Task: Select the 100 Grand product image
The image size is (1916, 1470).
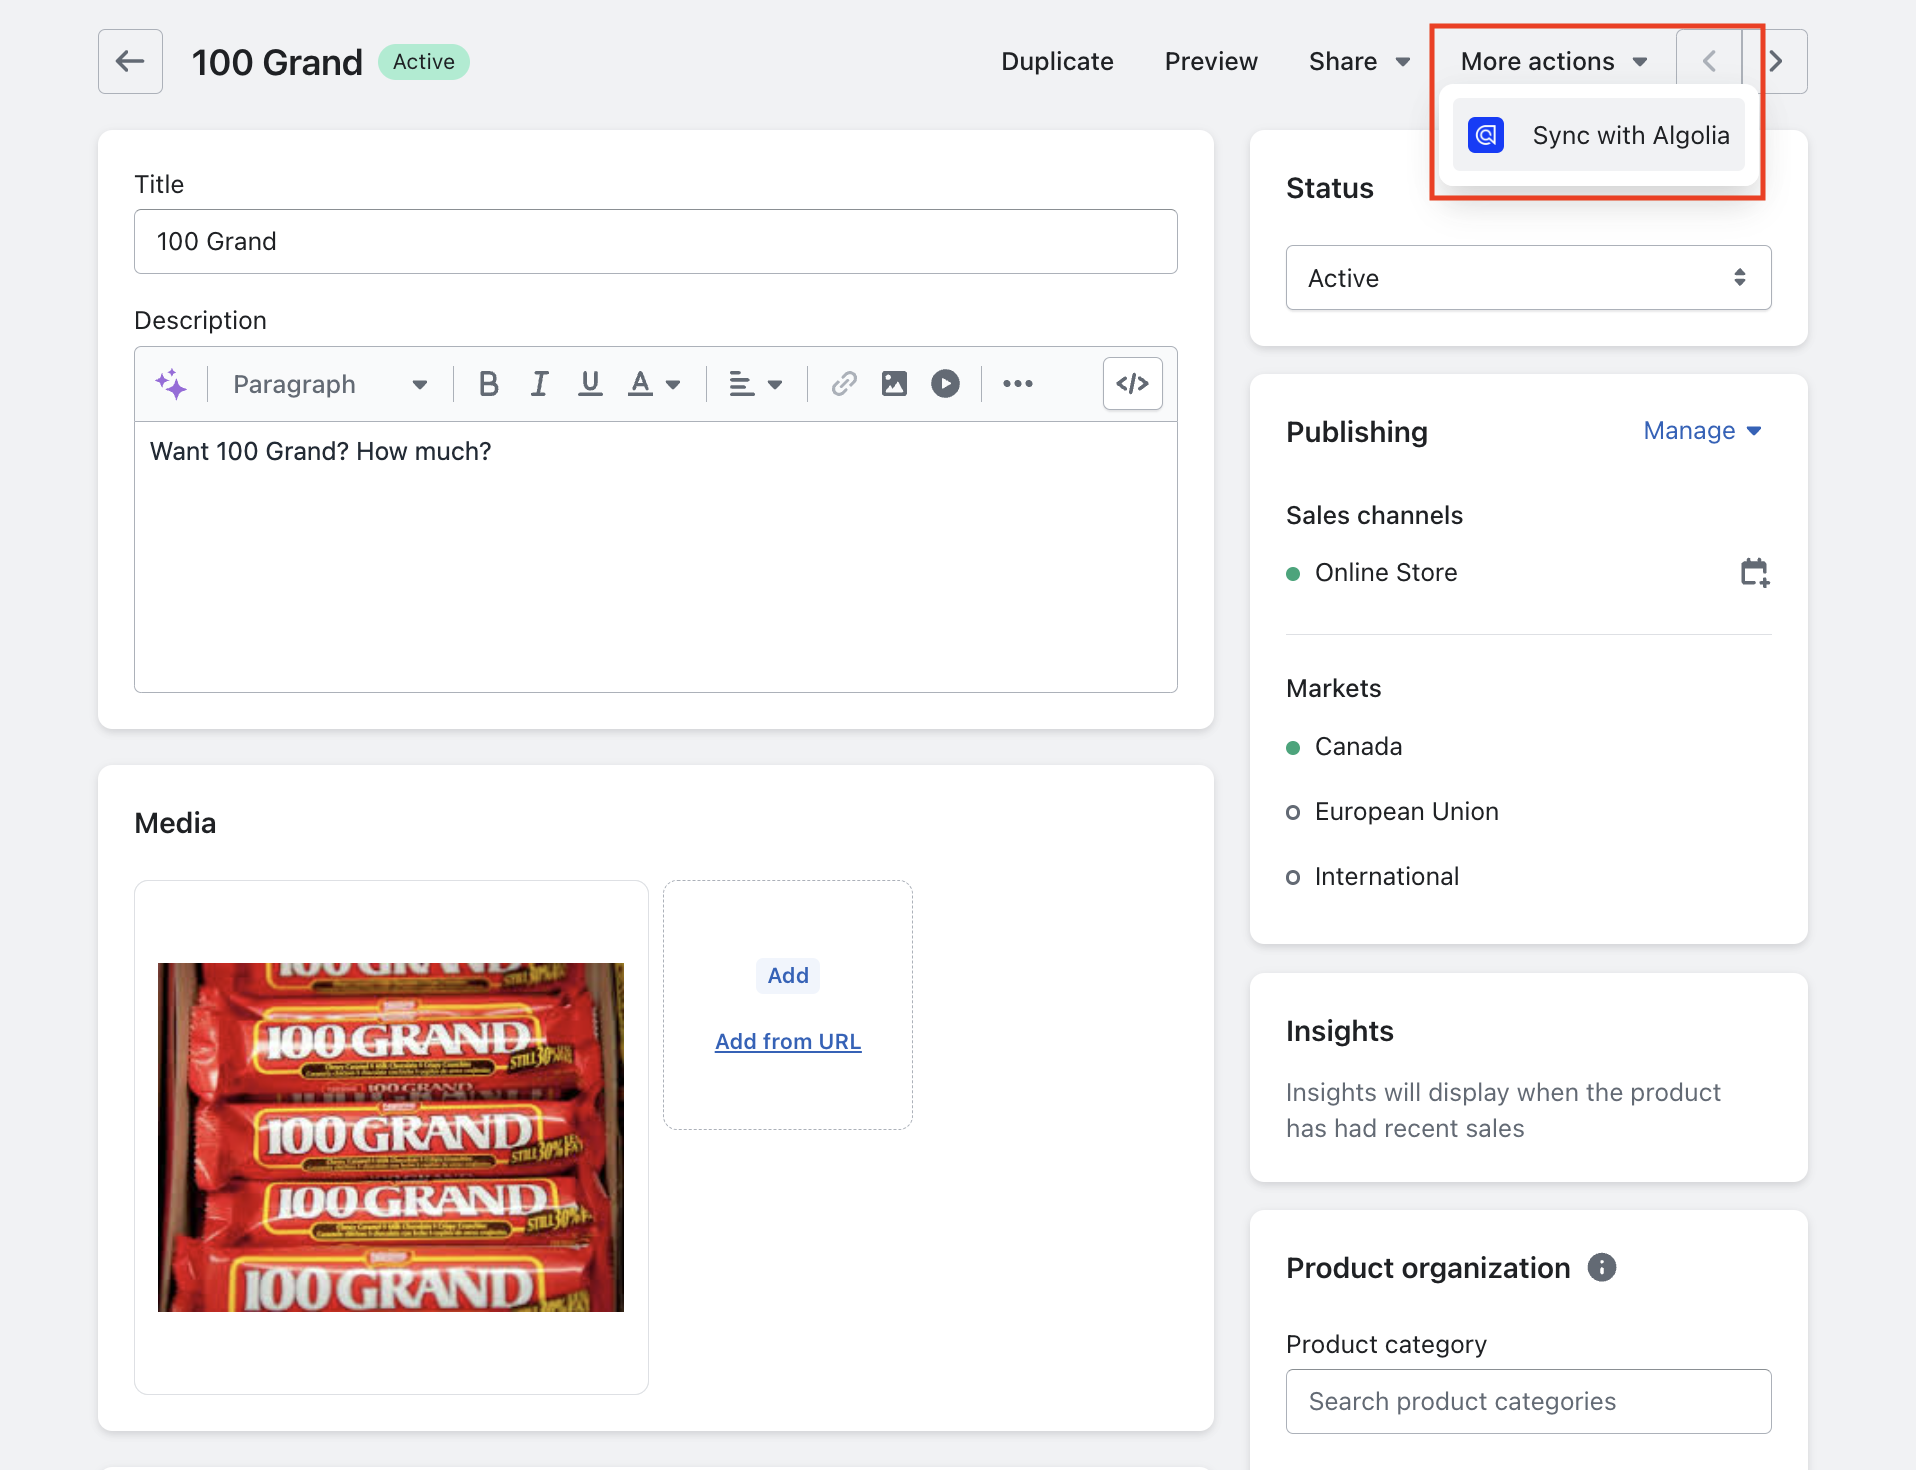Action: pyautogui.click(x=391, y=1138)
